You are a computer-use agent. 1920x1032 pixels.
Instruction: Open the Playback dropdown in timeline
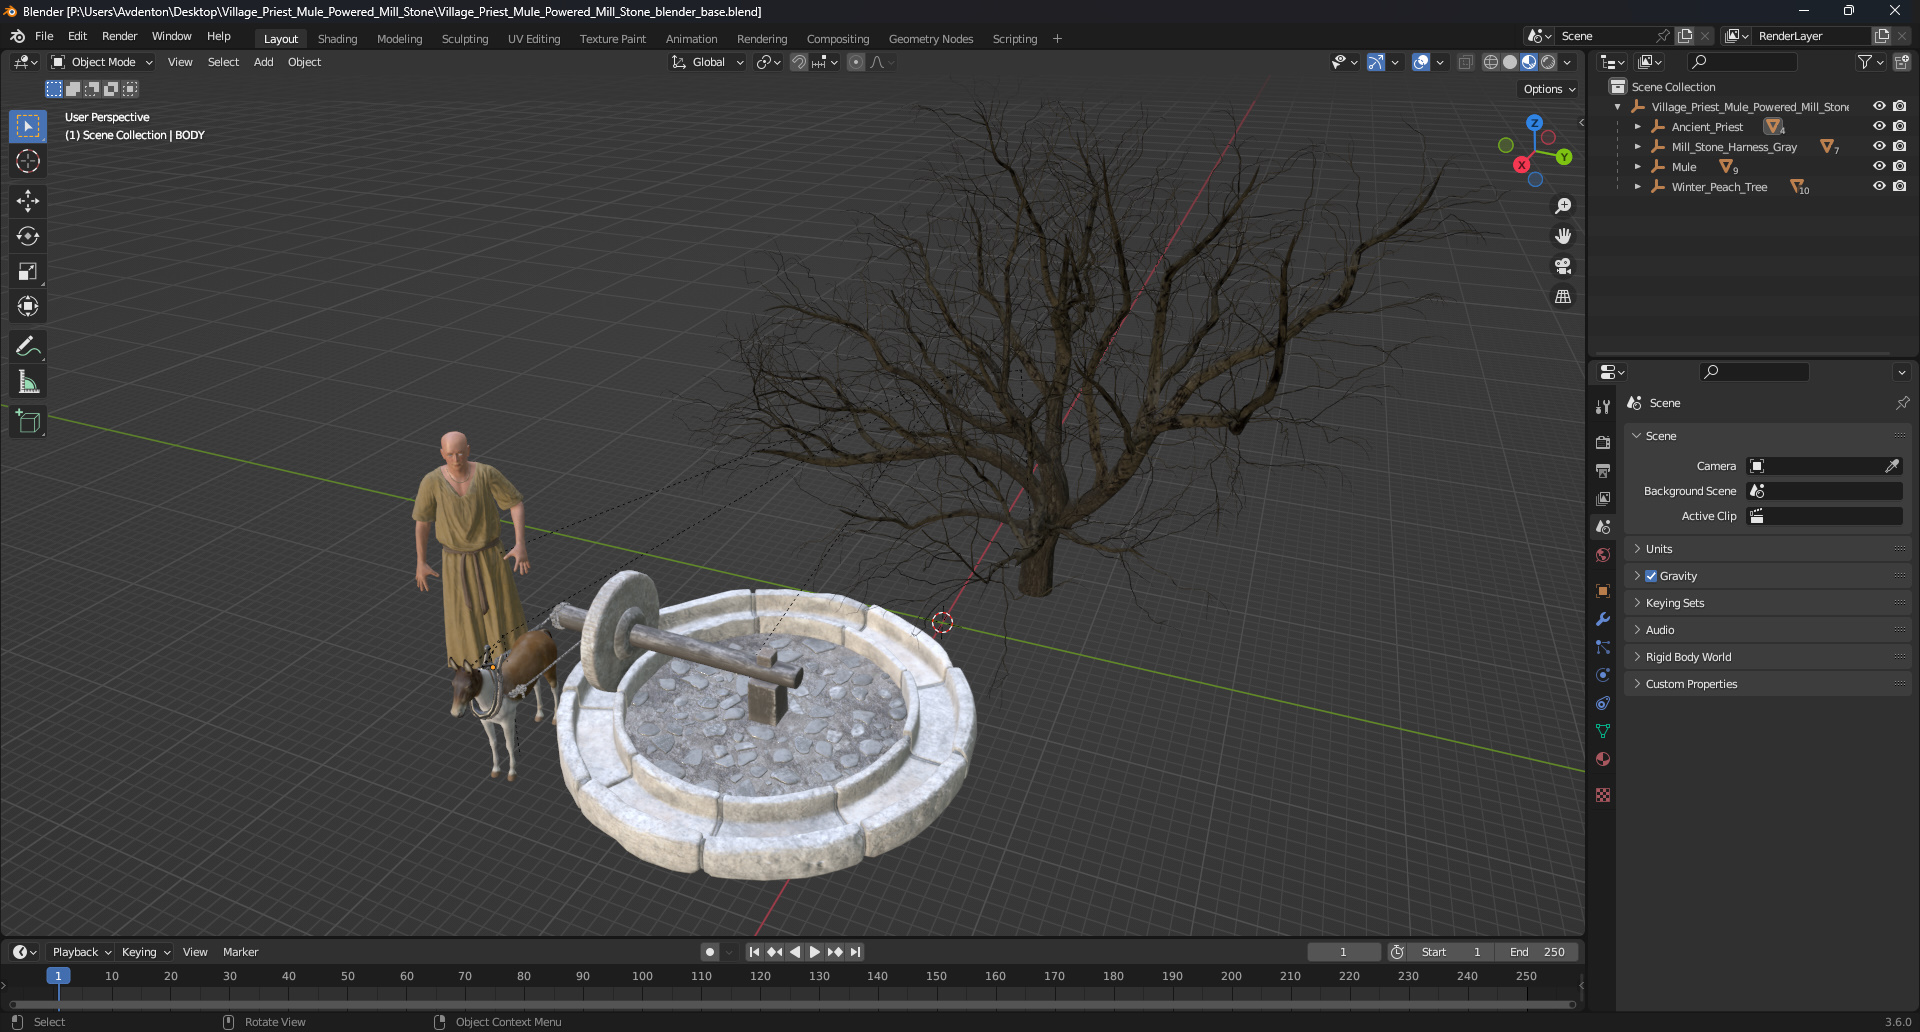click(x=81, y=952)
